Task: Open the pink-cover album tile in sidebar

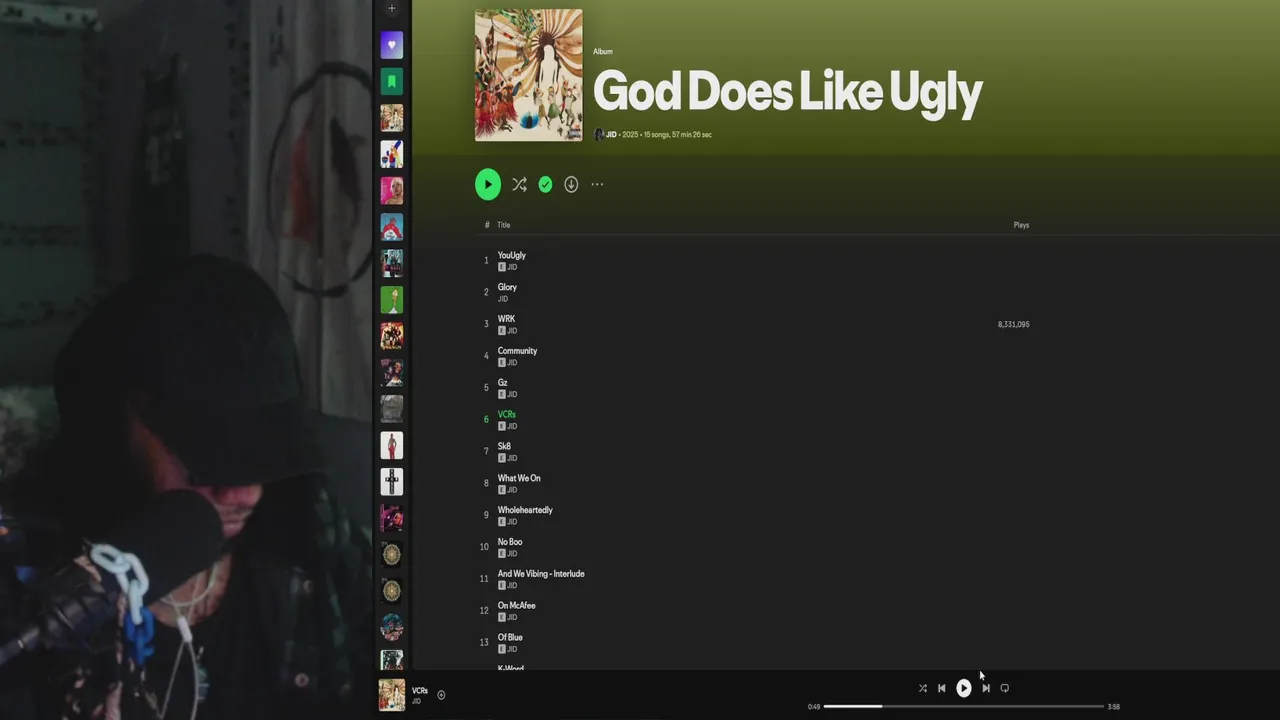Action: click(392, 190)
